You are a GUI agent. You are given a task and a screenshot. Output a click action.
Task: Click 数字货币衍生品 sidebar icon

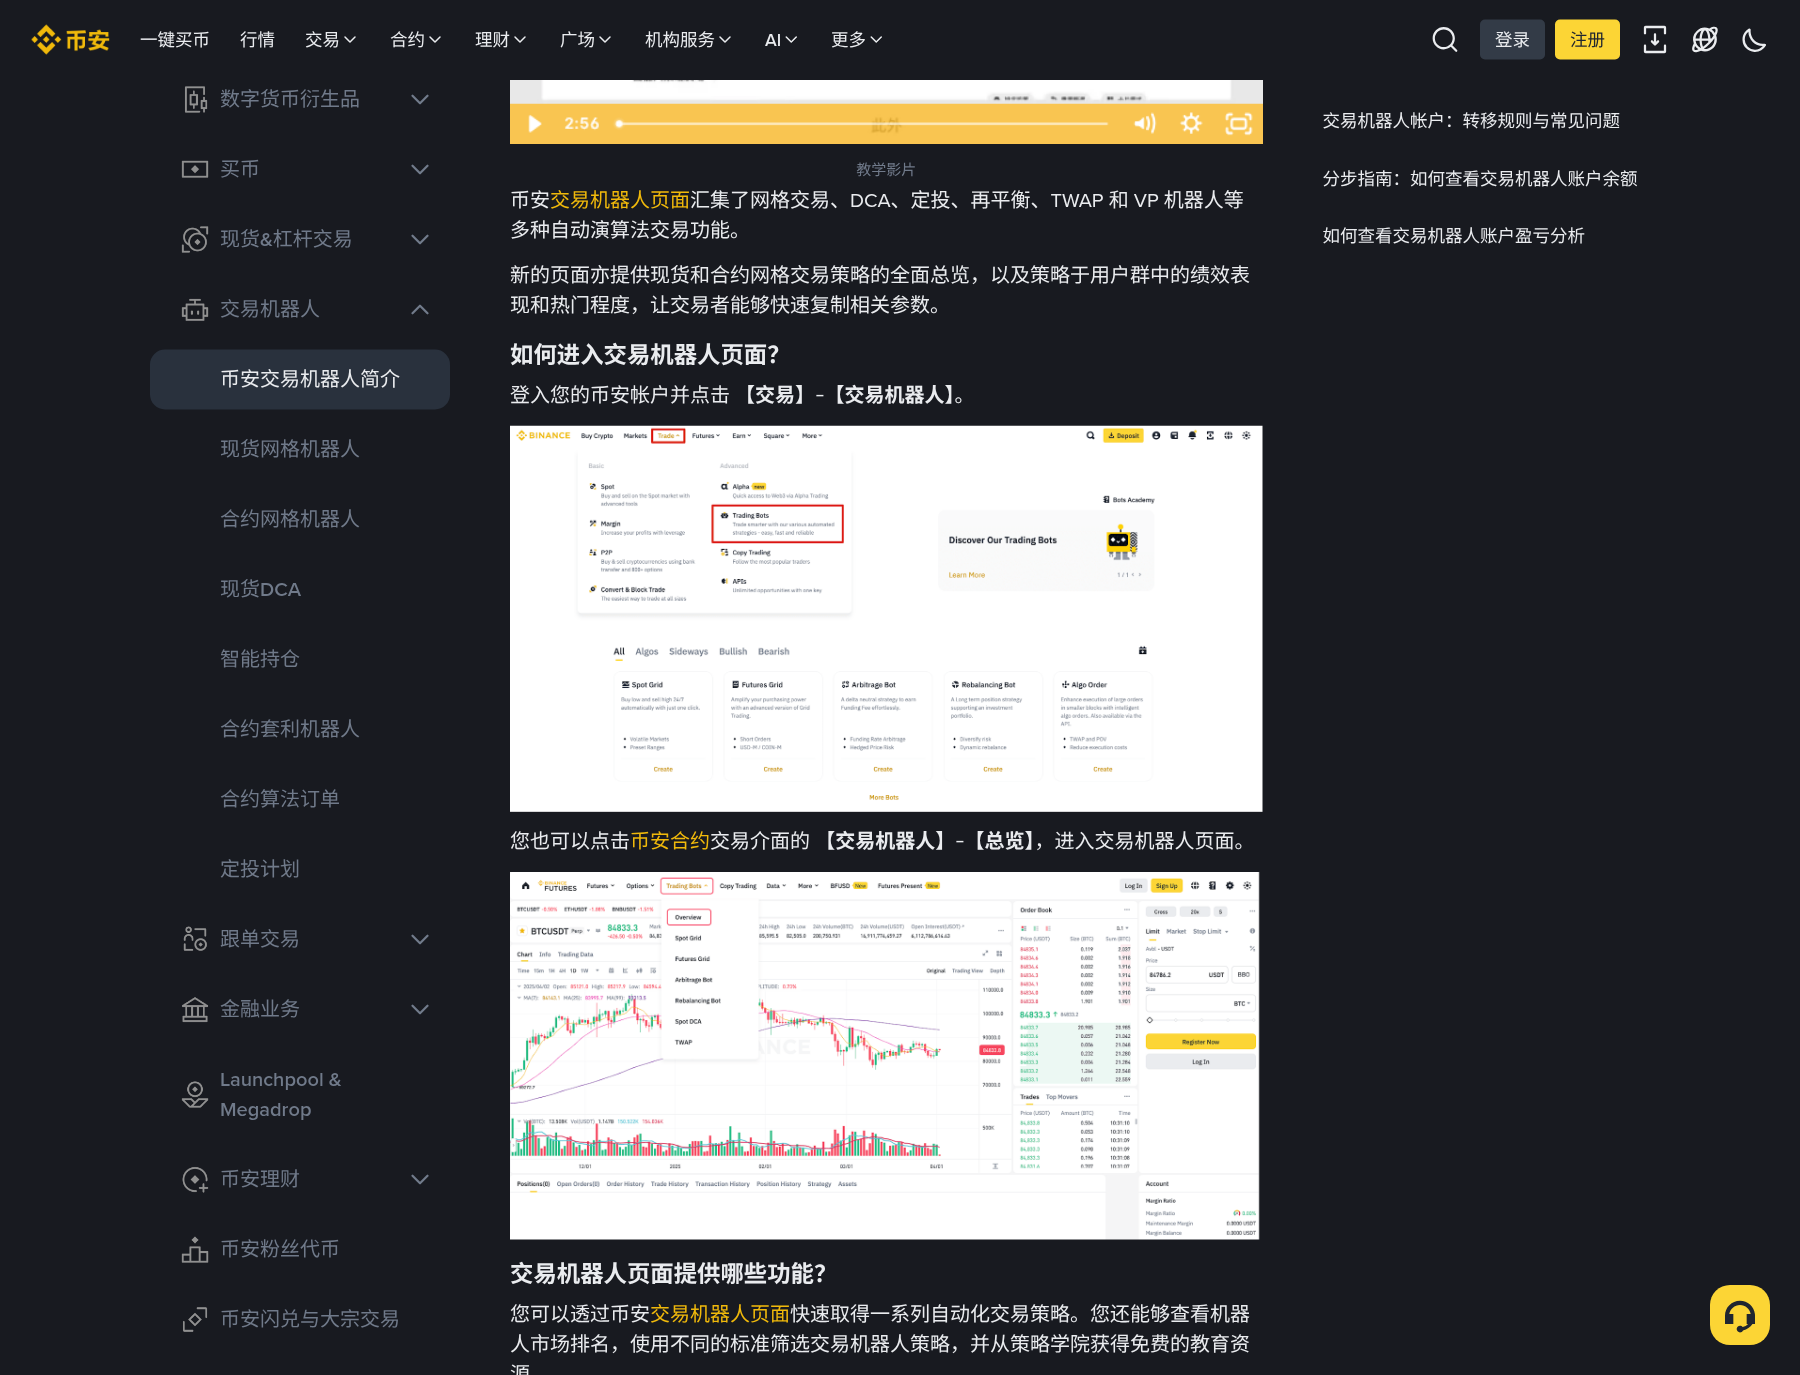point(195,99)
